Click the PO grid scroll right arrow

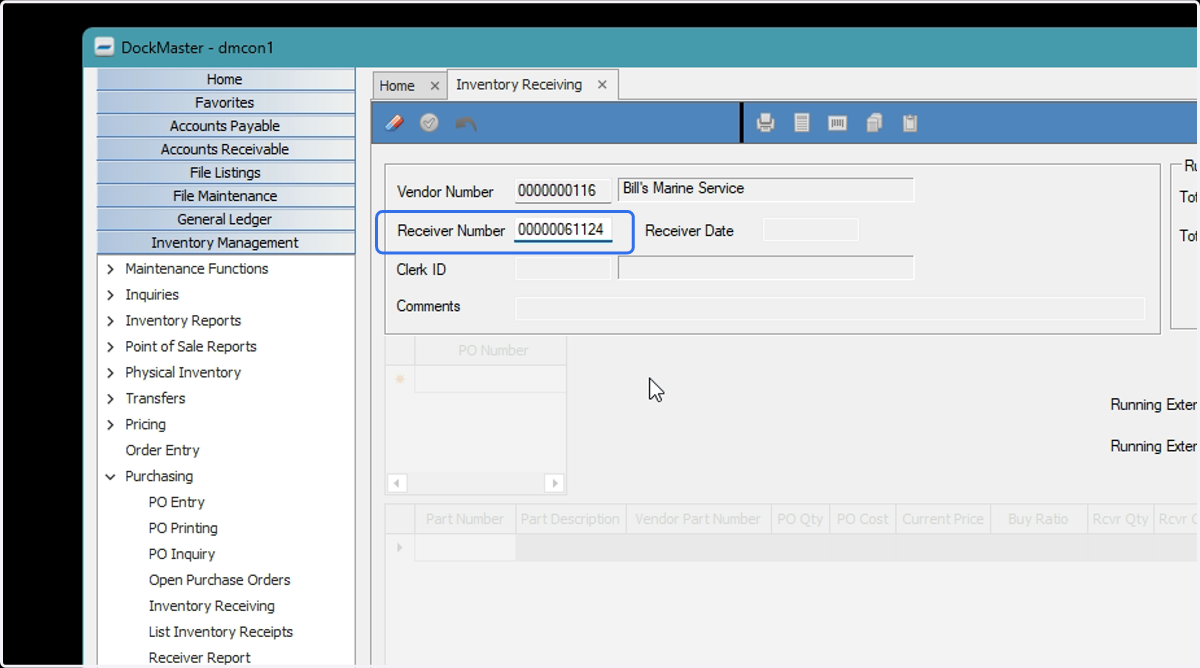[x=554, y=483]
